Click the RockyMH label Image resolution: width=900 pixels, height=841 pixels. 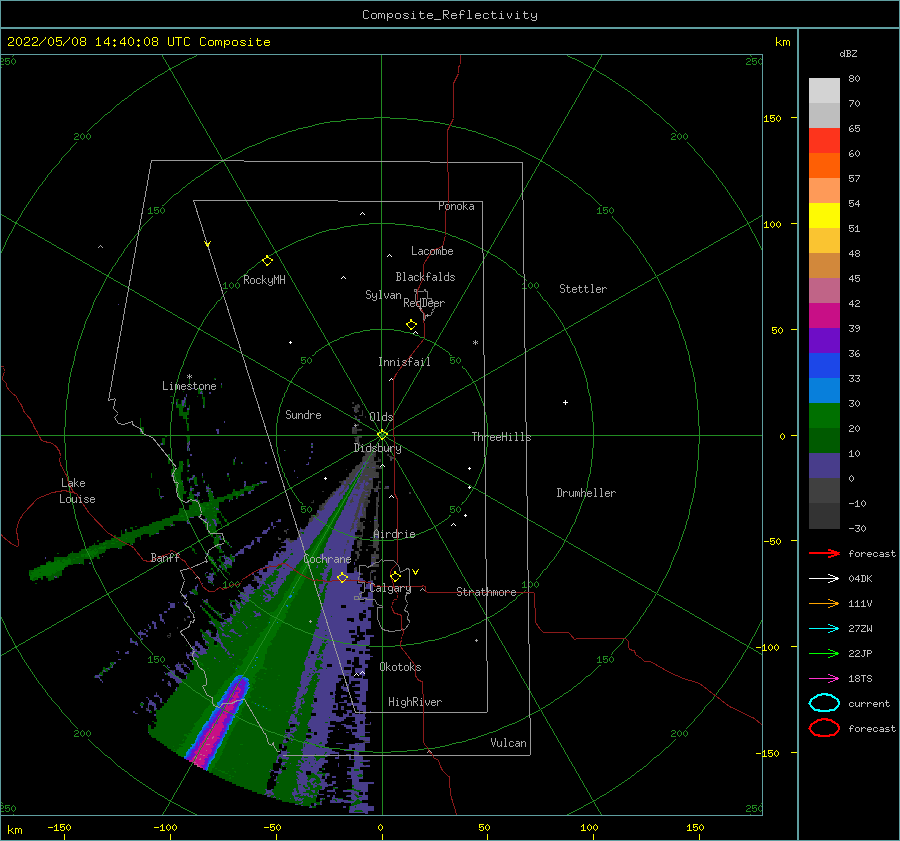tap(264, 280)
